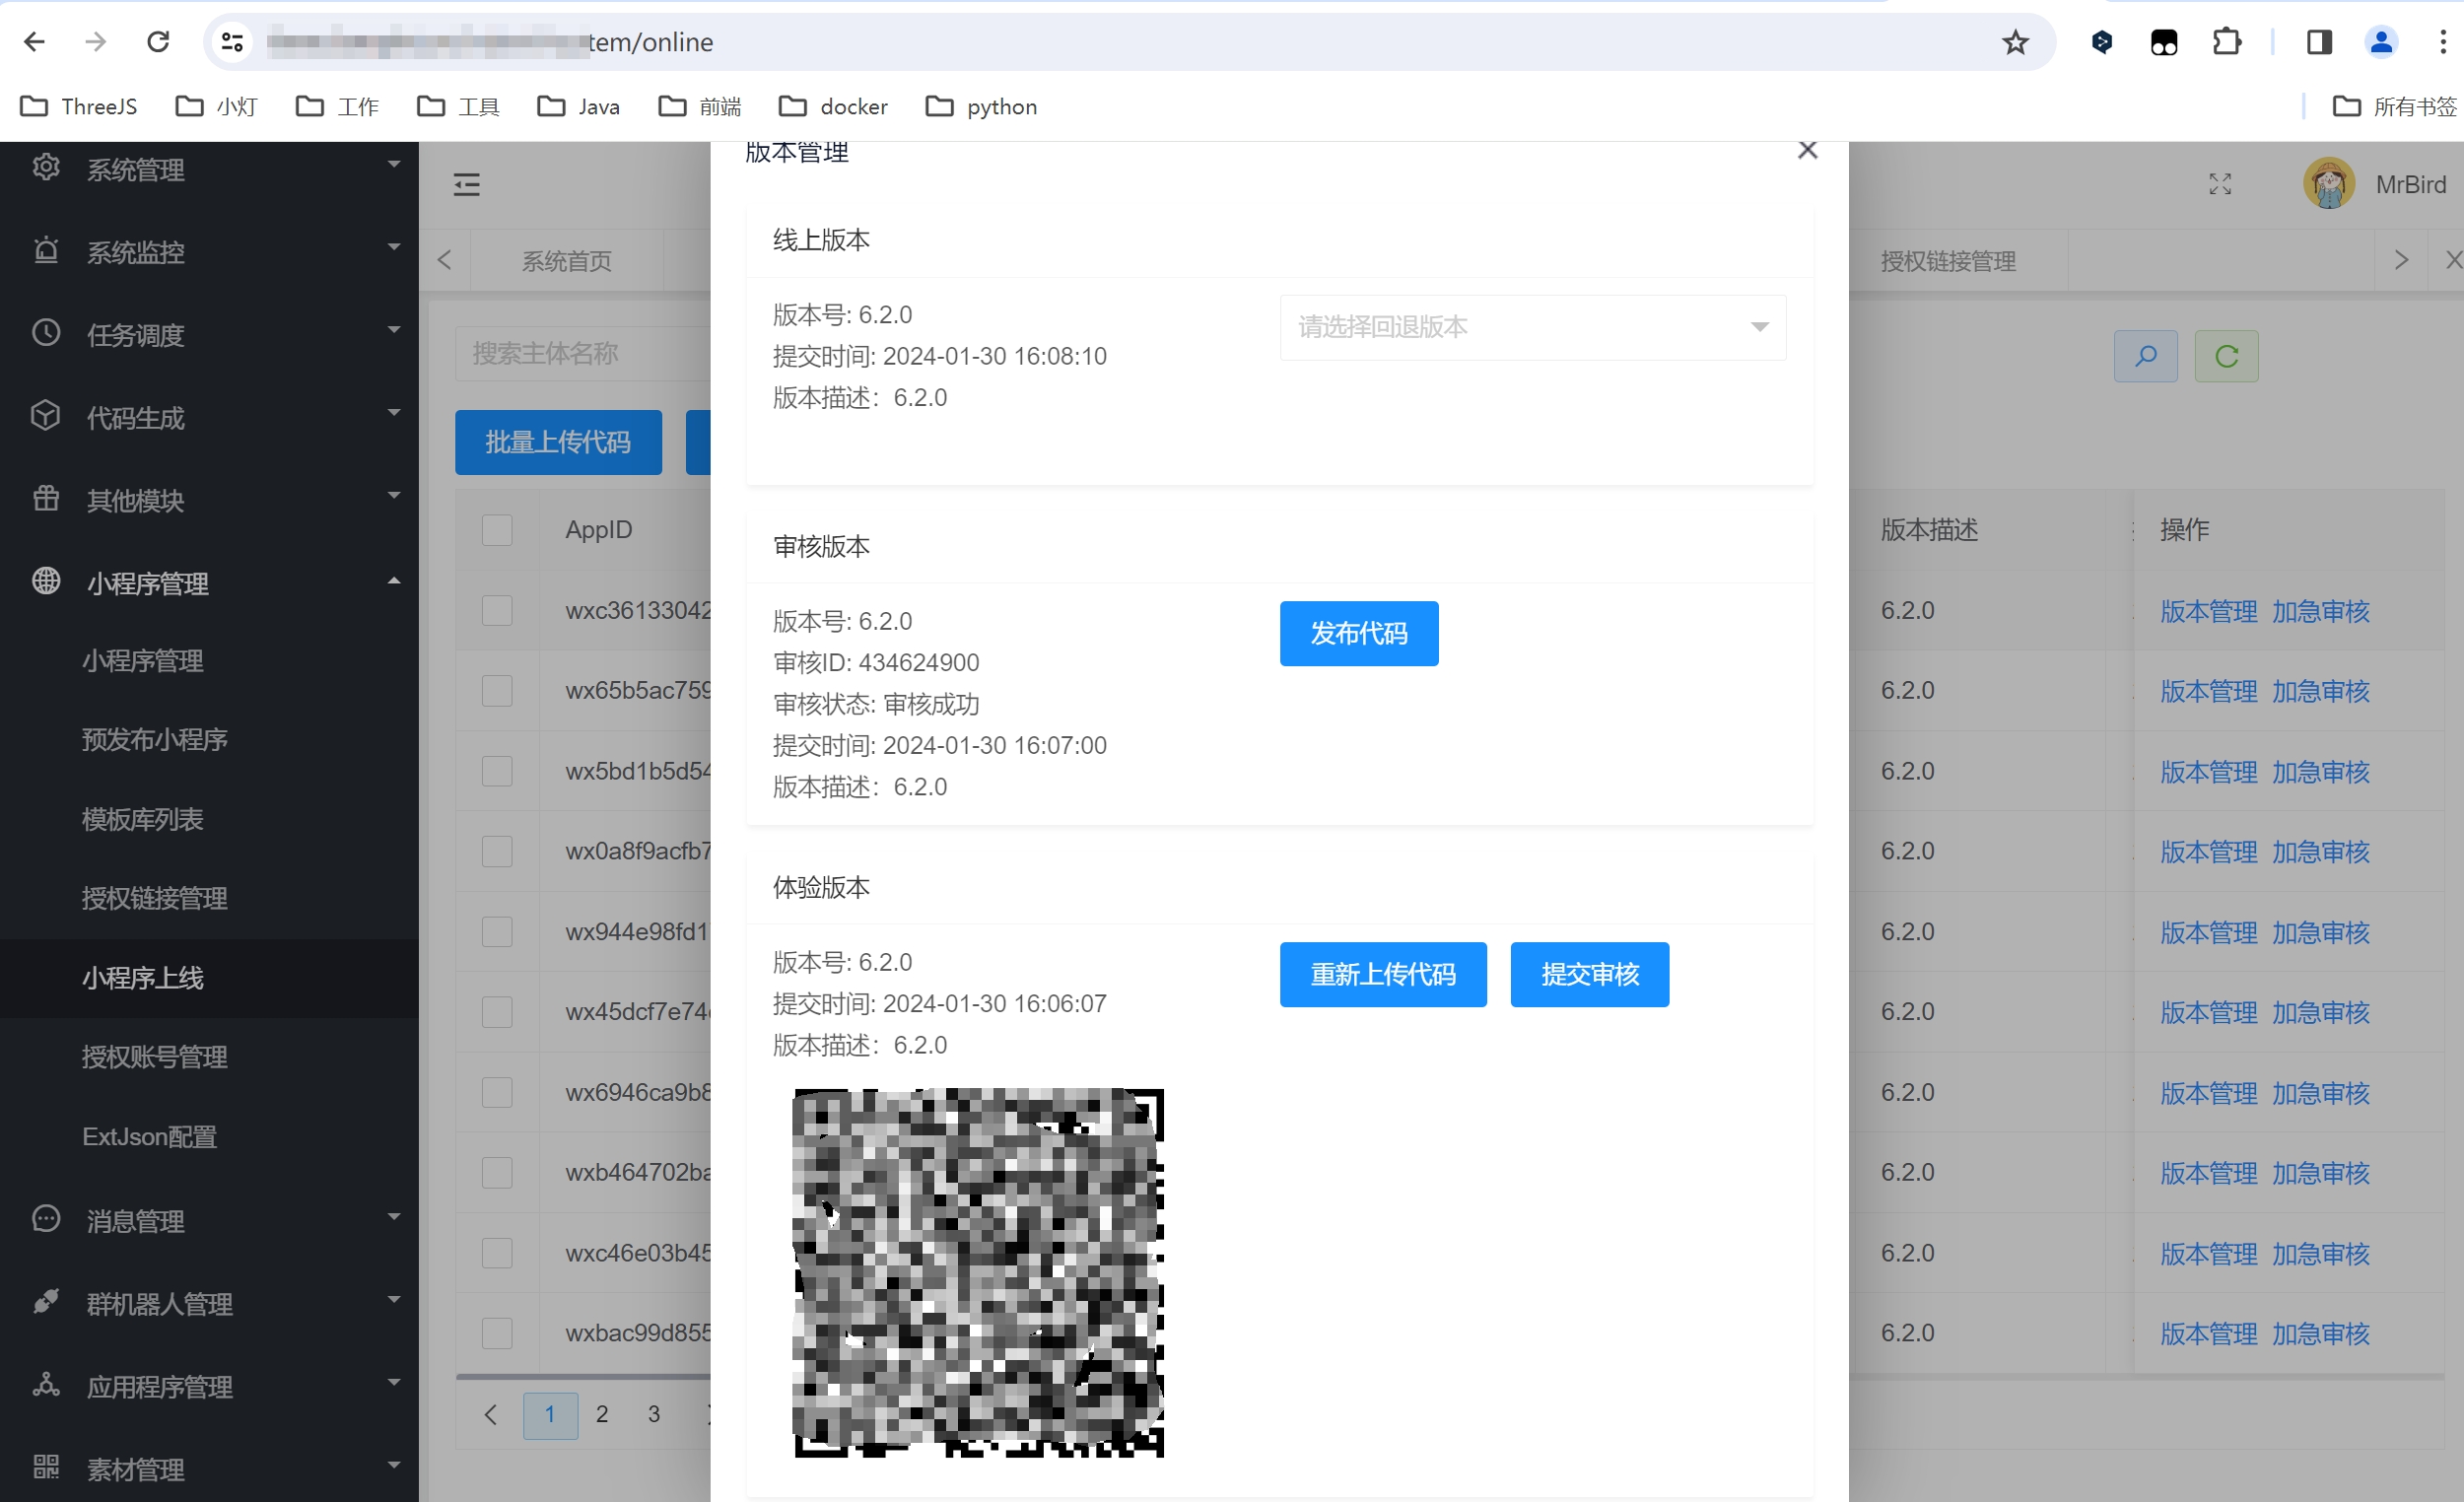Click the 小程序管理 globe icon
Image resolution: width=2464 pixels, height=1502 pixels.
[x=46, y=581]
